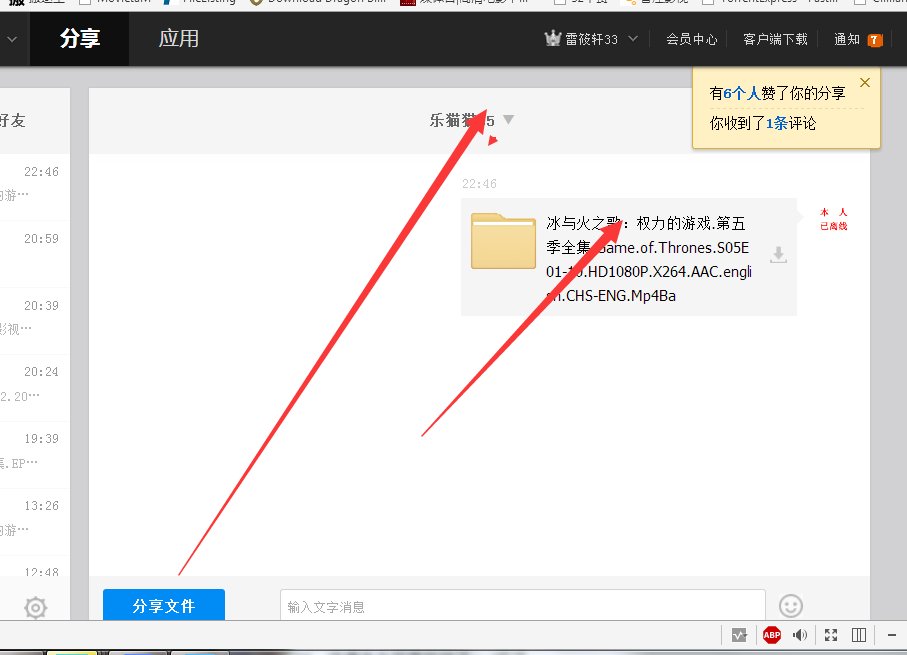907x655 pixels.
Task: Switch to the 应用 tab
Action: 178,38
